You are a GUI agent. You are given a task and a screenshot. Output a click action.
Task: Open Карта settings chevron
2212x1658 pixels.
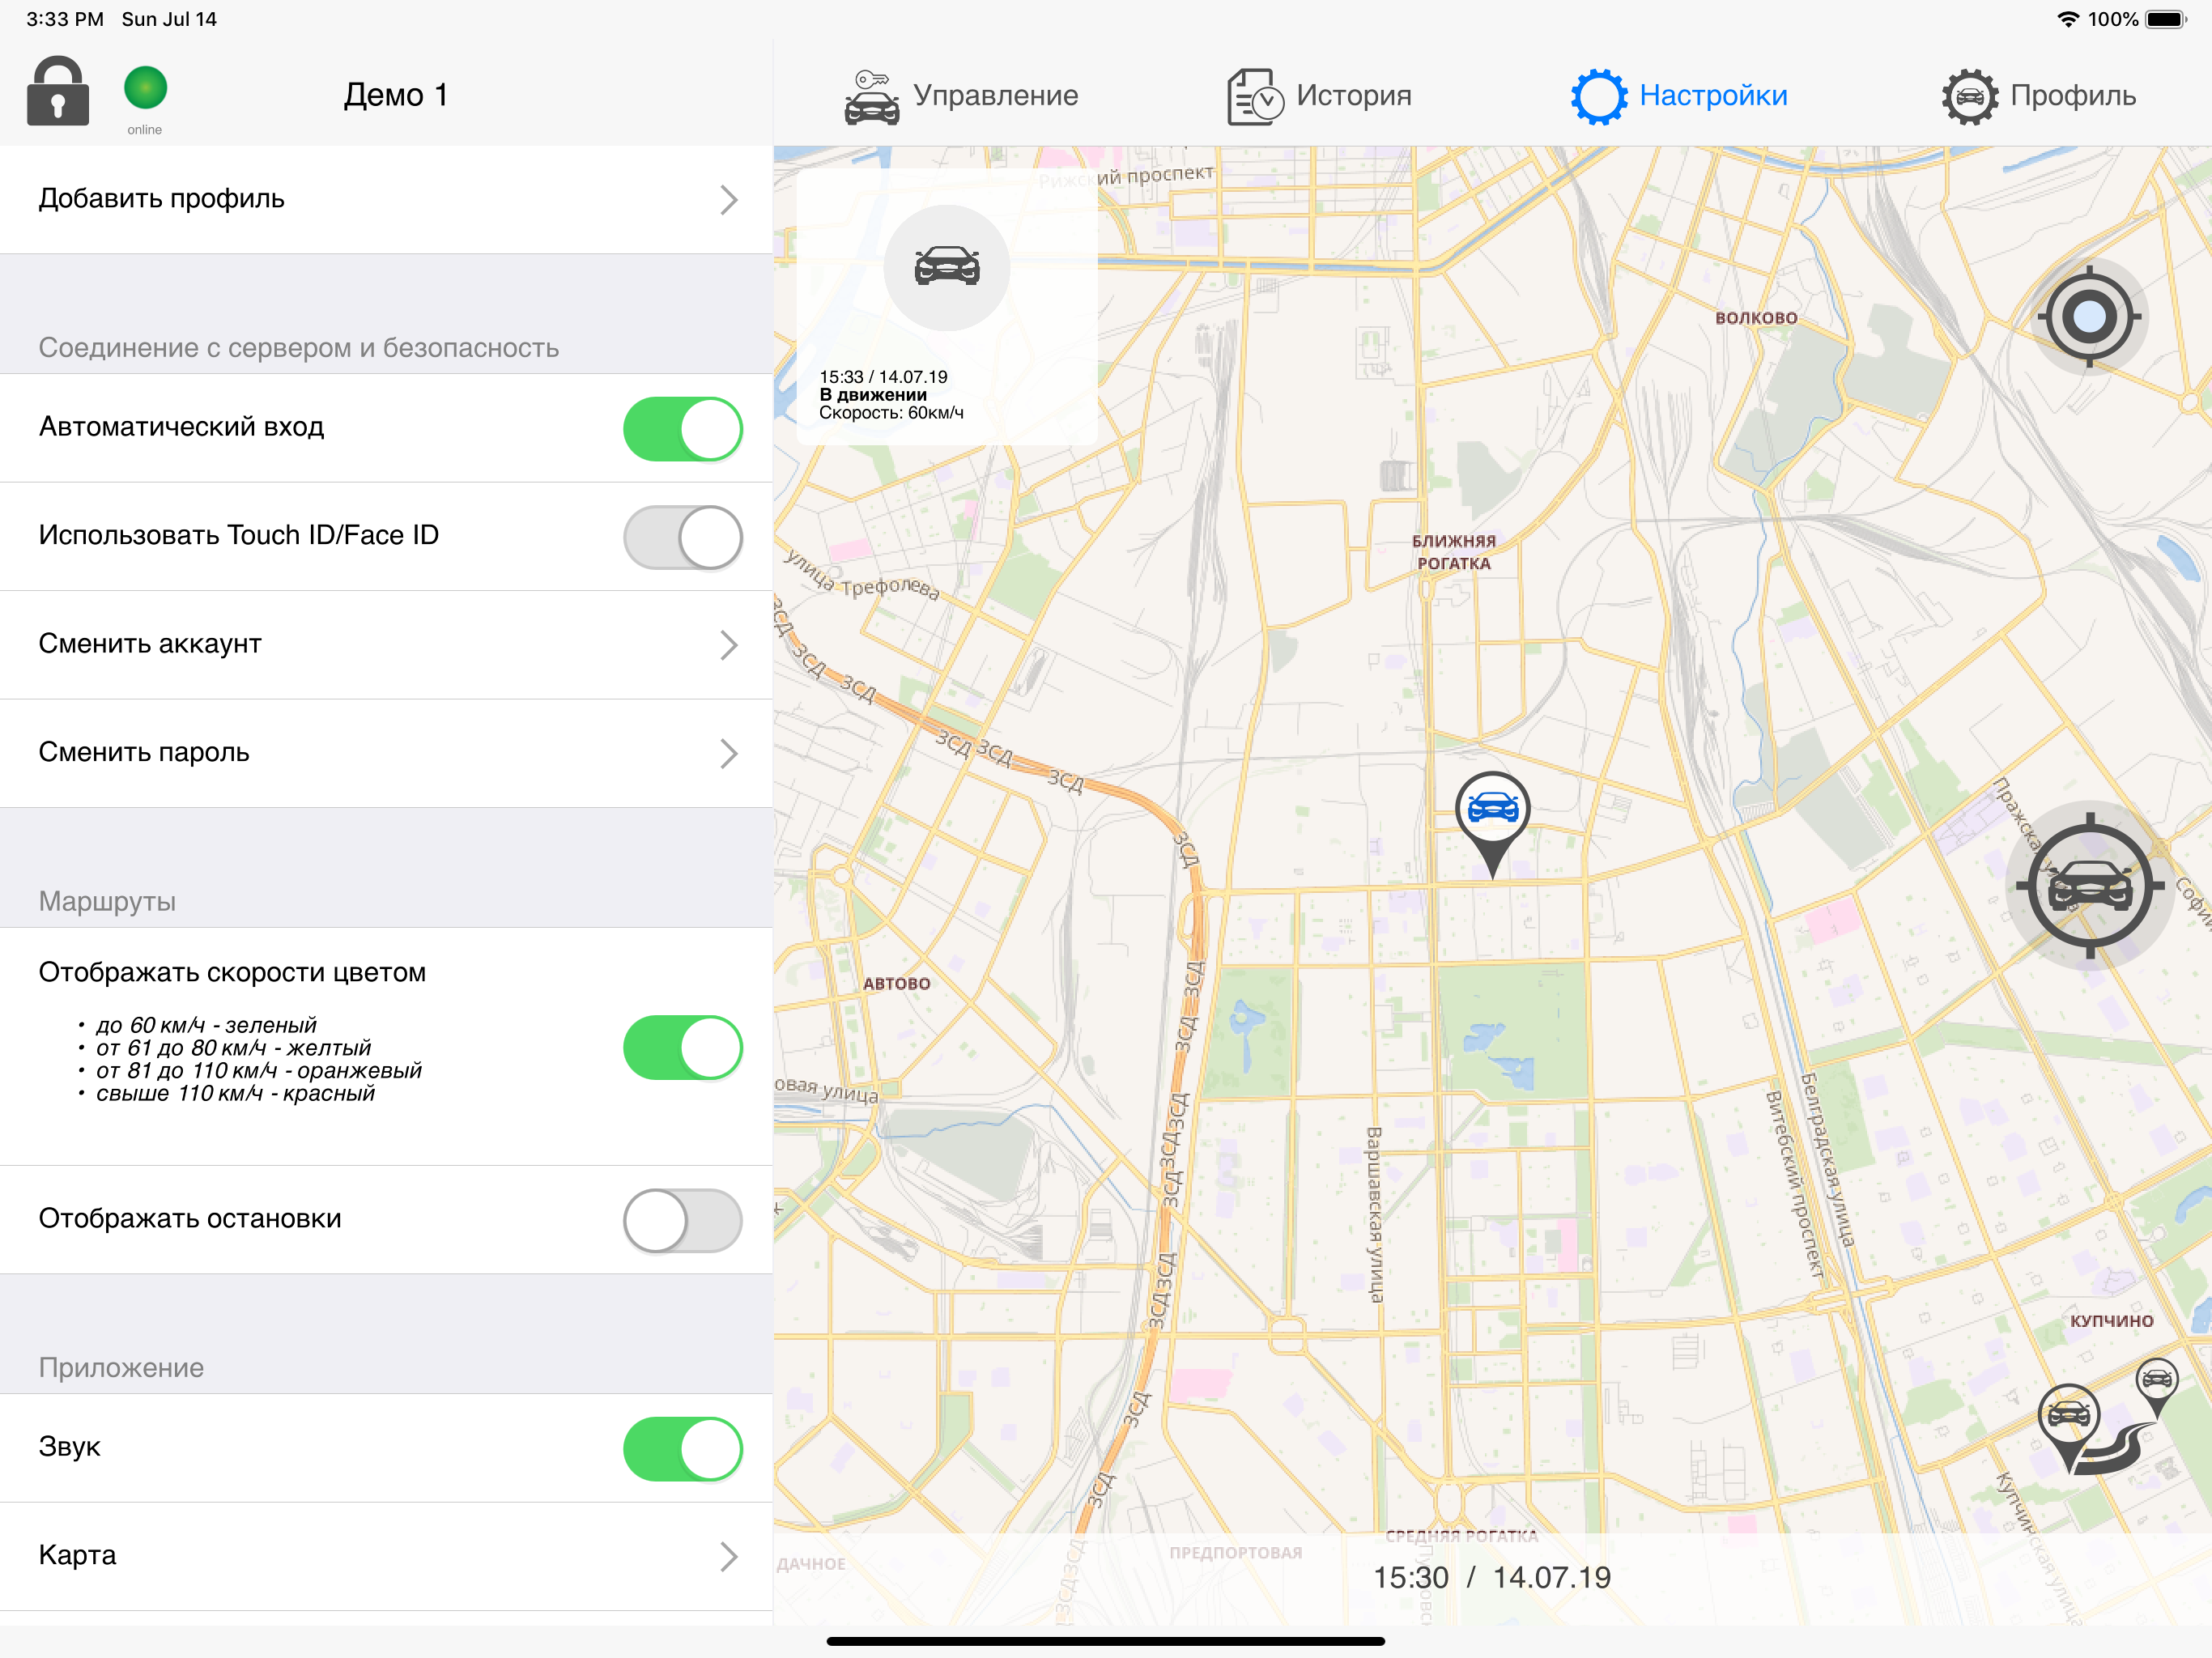tap(729, 1556)
